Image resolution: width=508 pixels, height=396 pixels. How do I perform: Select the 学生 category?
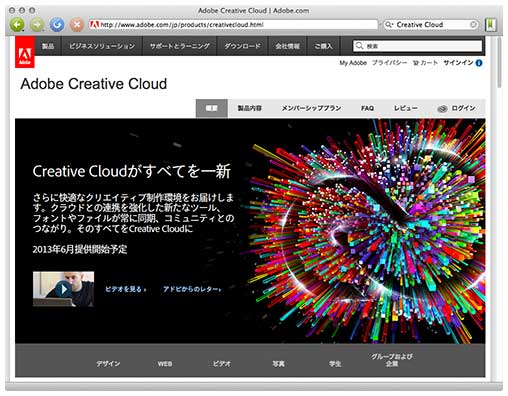335,364
